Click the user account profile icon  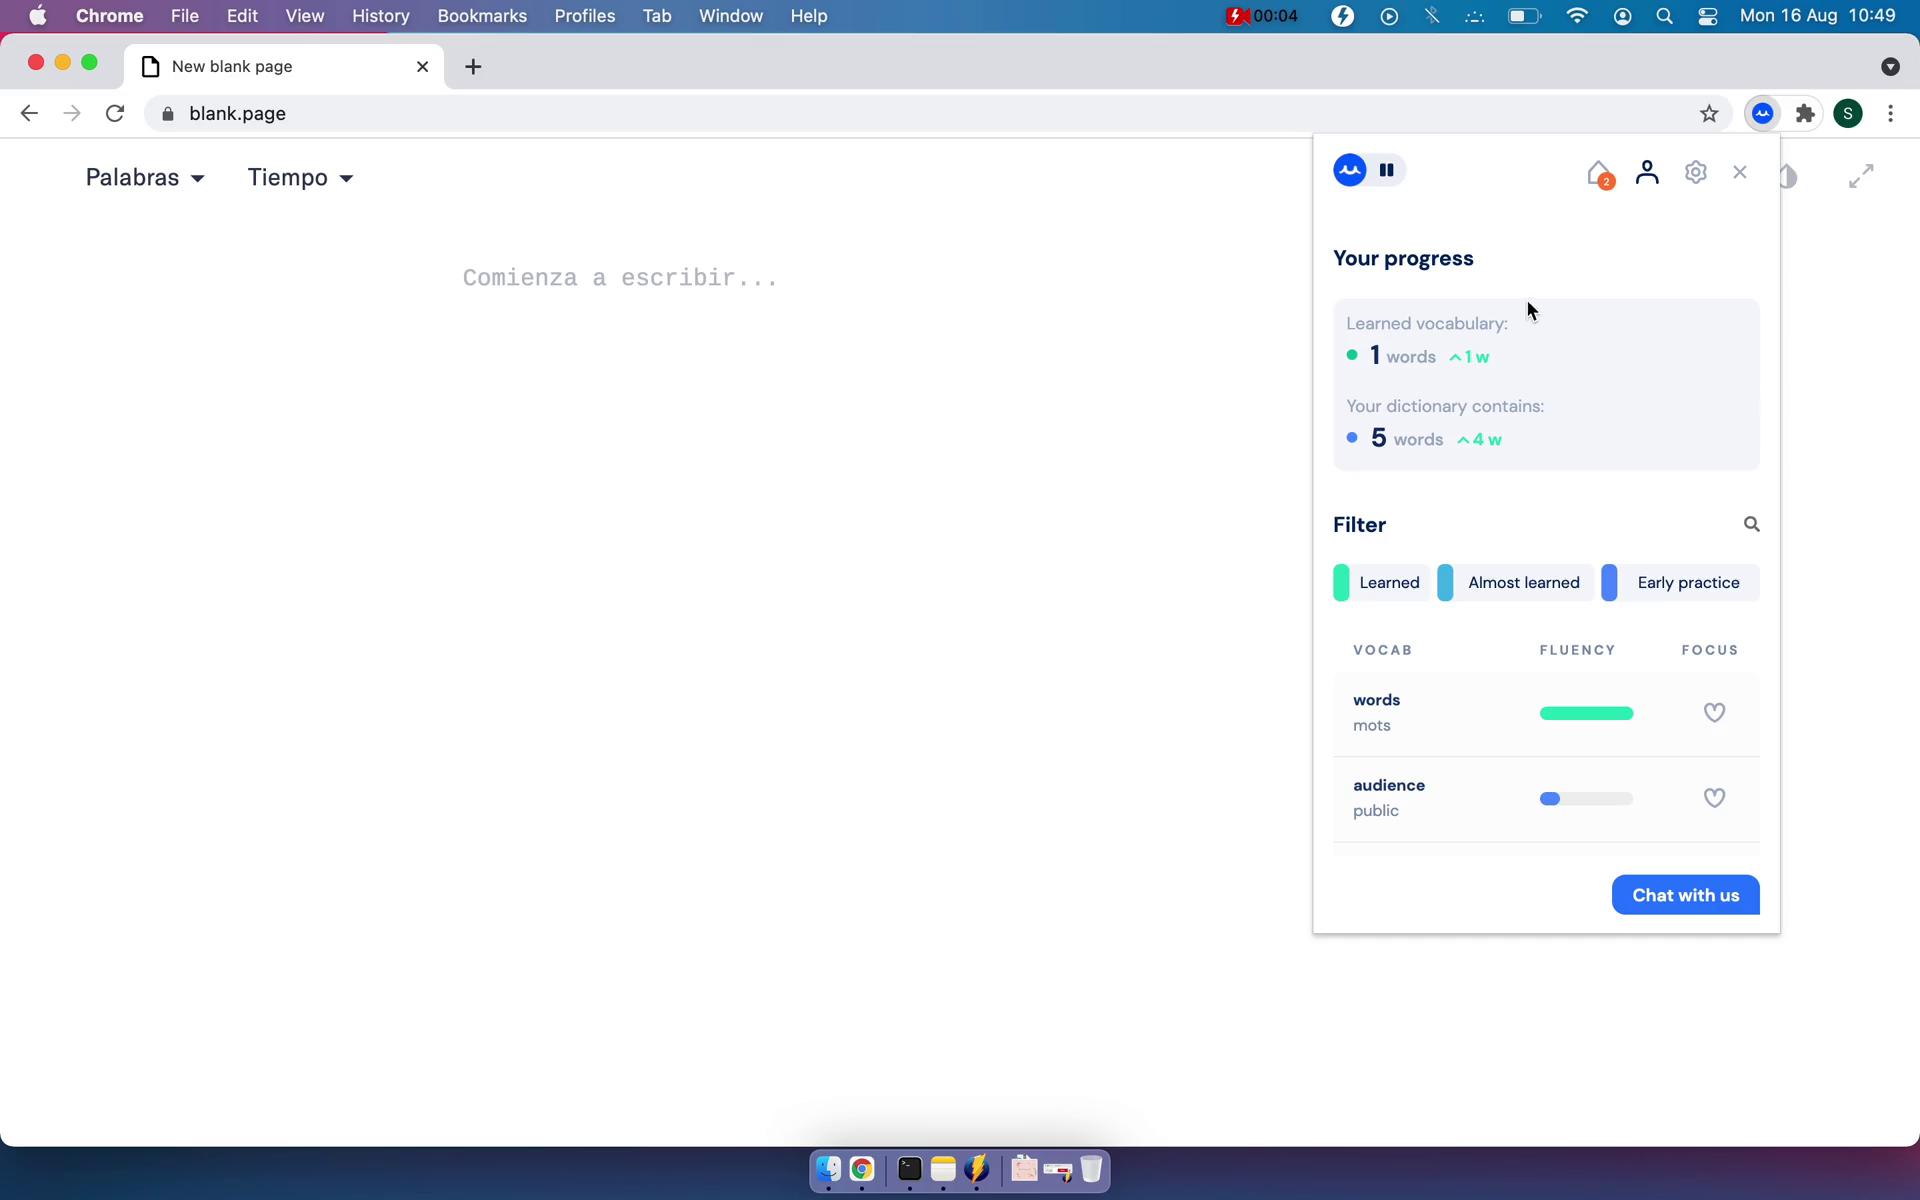pos(1646,170)
